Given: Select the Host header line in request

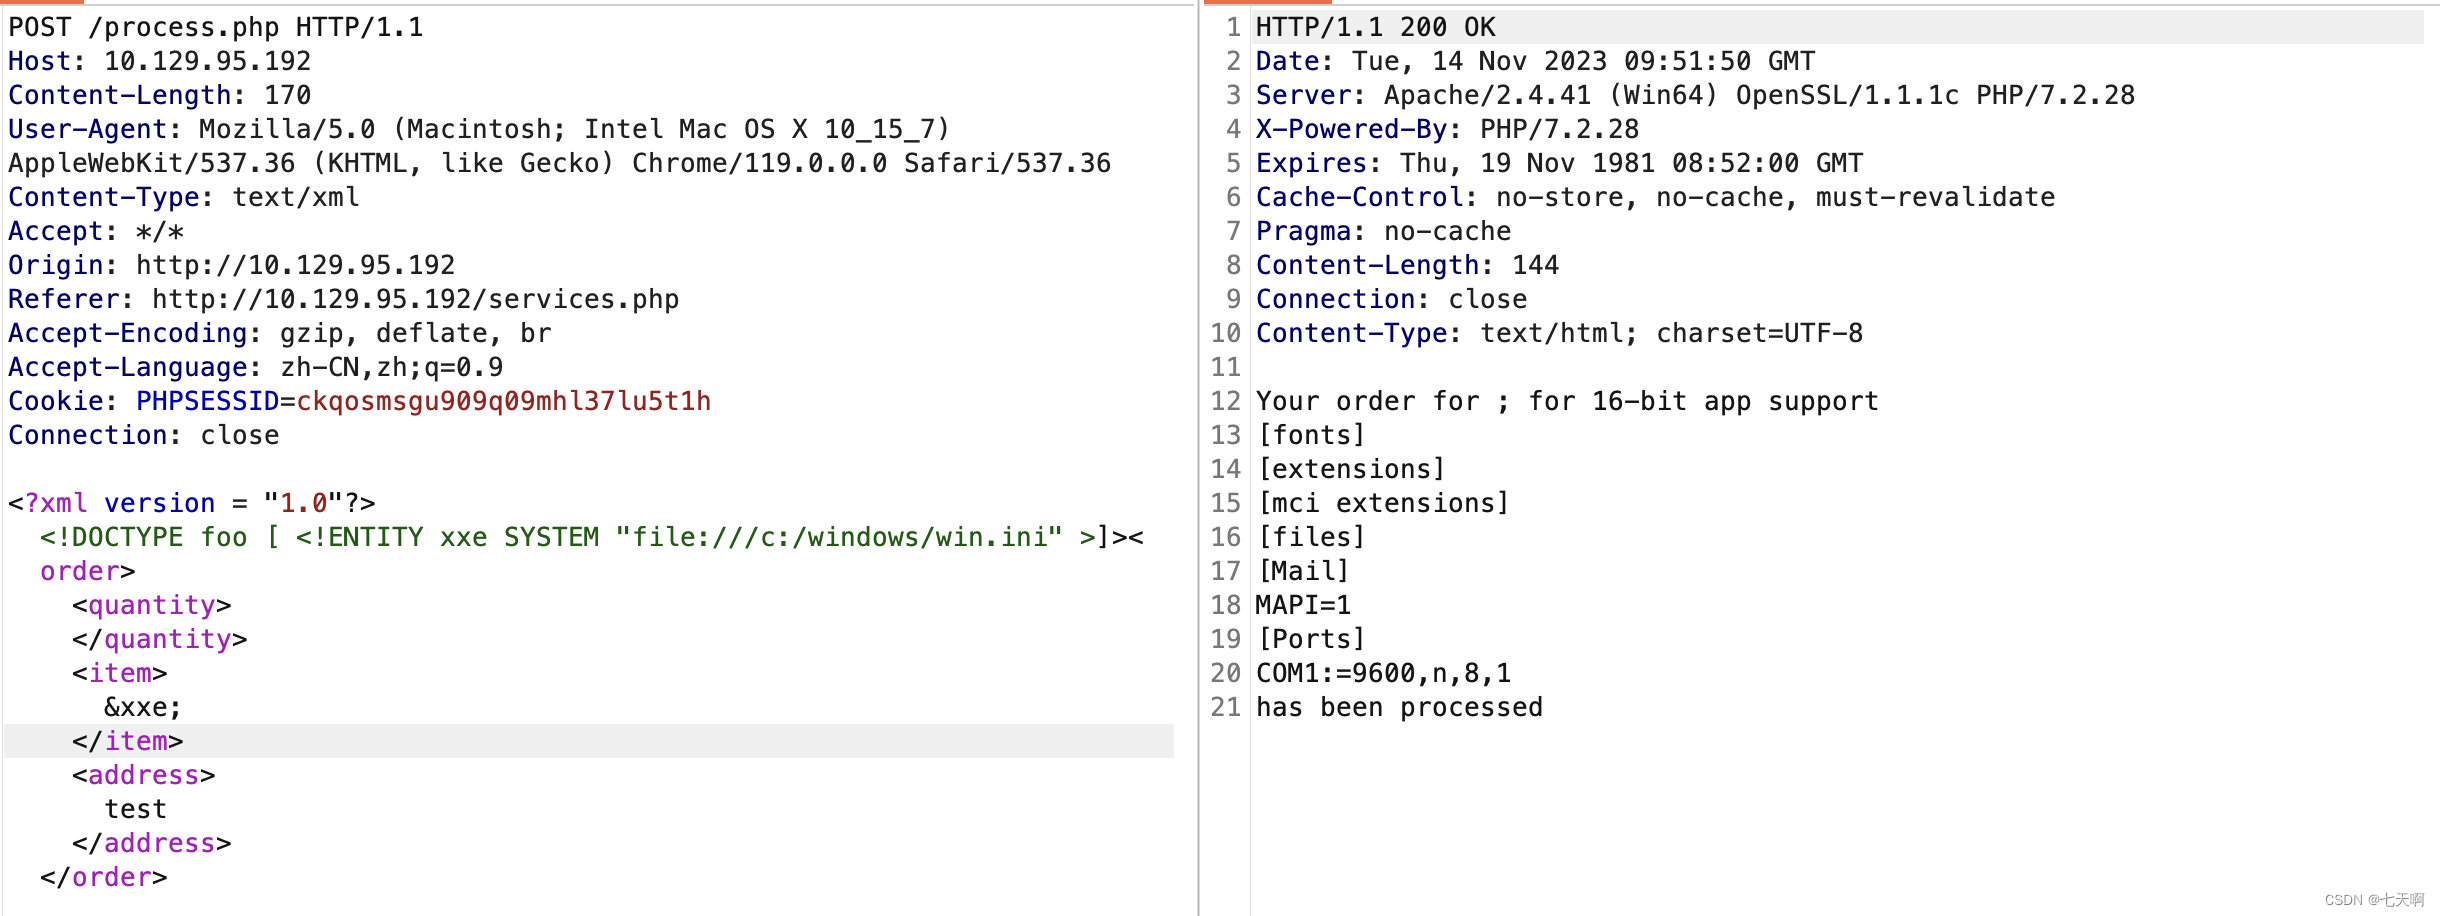Looking at the screenshot, I should (x=160, y=61).
